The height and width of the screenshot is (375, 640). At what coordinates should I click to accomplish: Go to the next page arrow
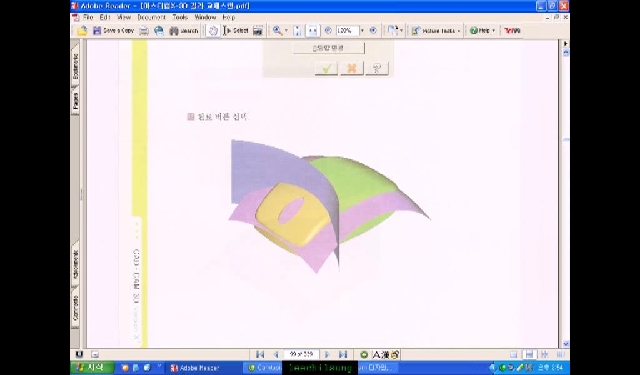pos(327,354)
